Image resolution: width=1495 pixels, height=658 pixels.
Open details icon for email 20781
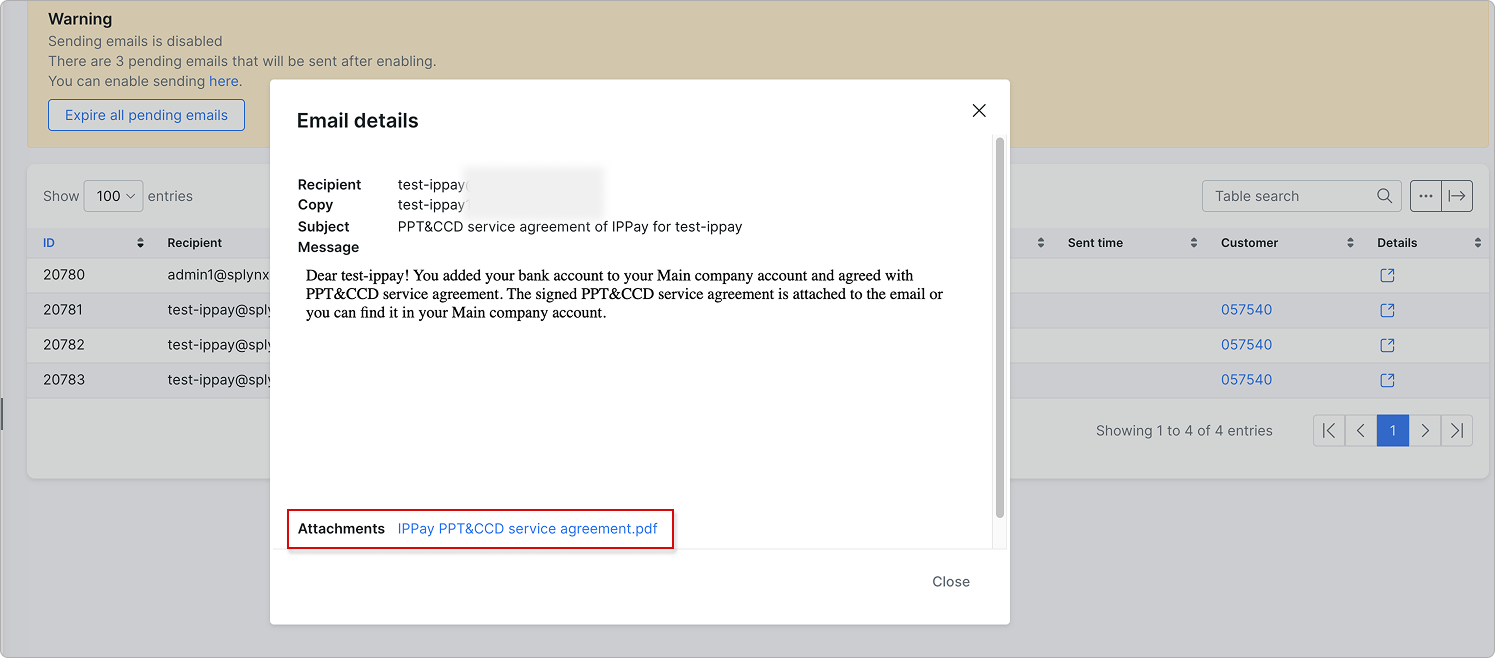(1387, 310)
